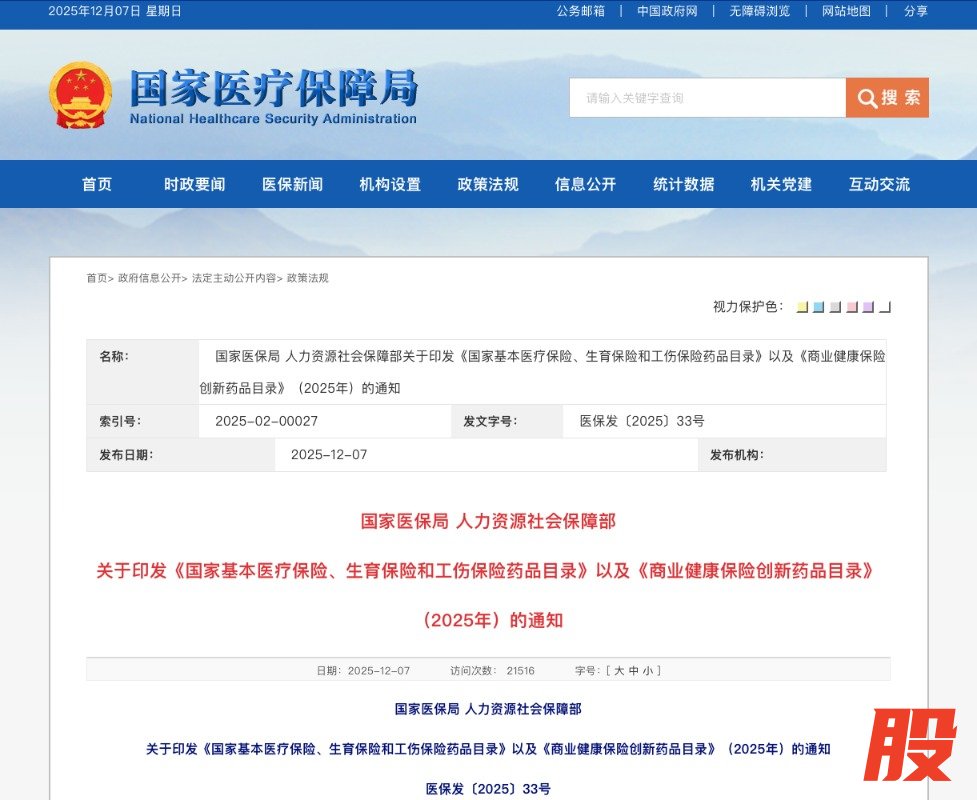Open the 政策法规 navigation menu

(488, 185)
